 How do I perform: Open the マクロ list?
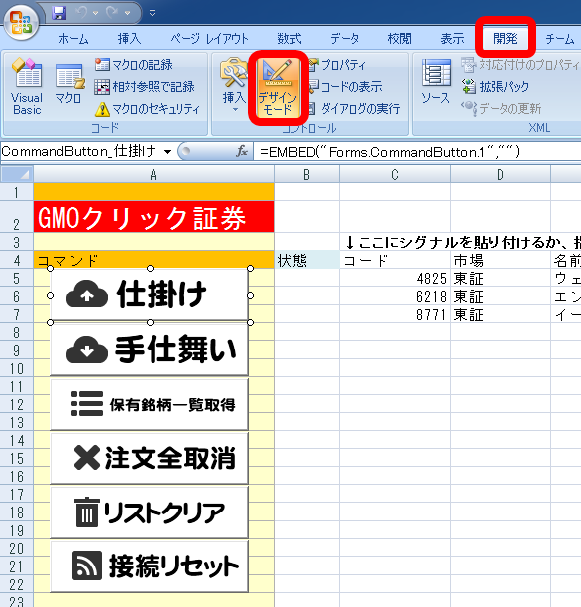pyautogui.click(x=69, y=86)
